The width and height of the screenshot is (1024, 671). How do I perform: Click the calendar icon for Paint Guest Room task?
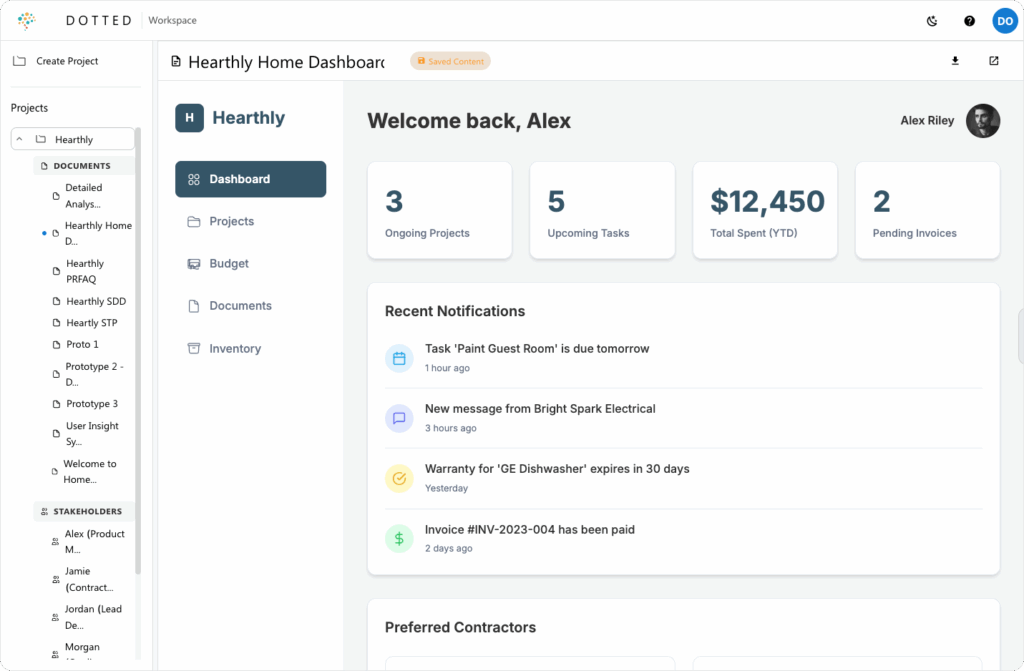click(x=399, y=358)
